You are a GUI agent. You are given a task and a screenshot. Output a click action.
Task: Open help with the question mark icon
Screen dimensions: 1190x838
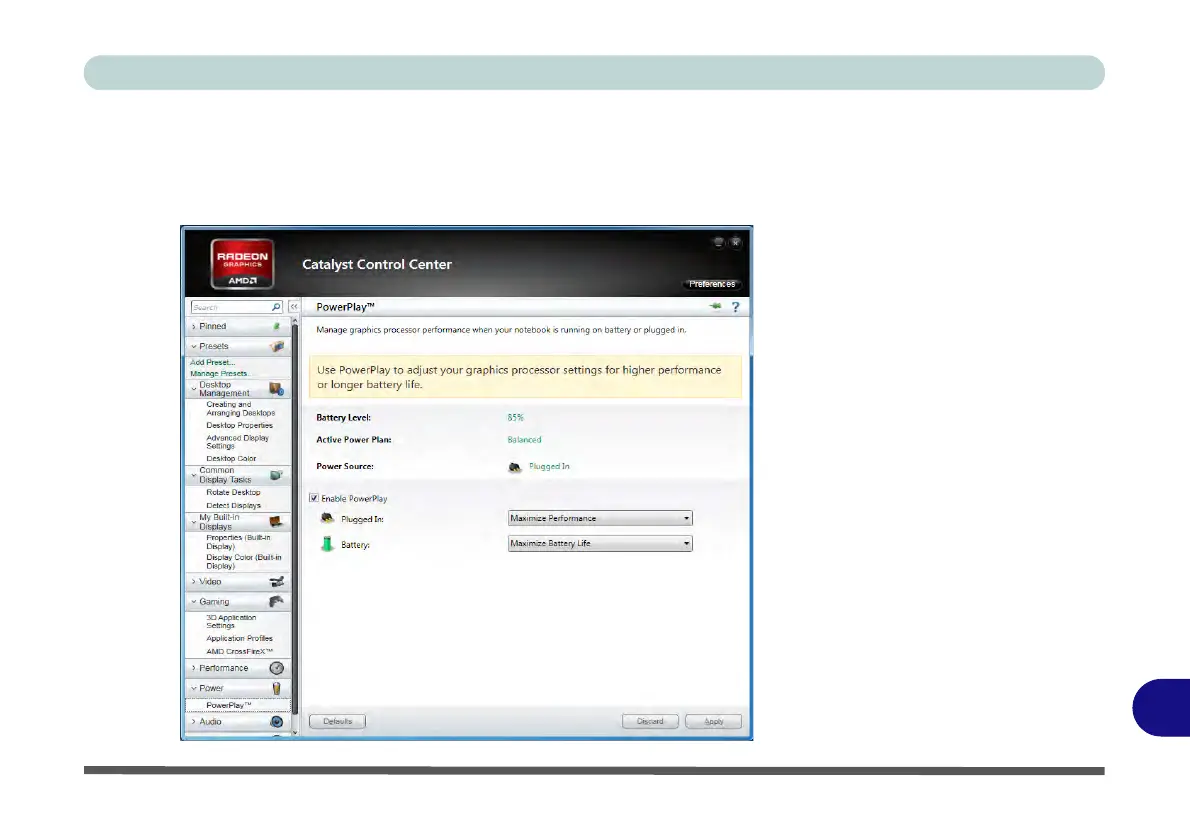[735, 307]
